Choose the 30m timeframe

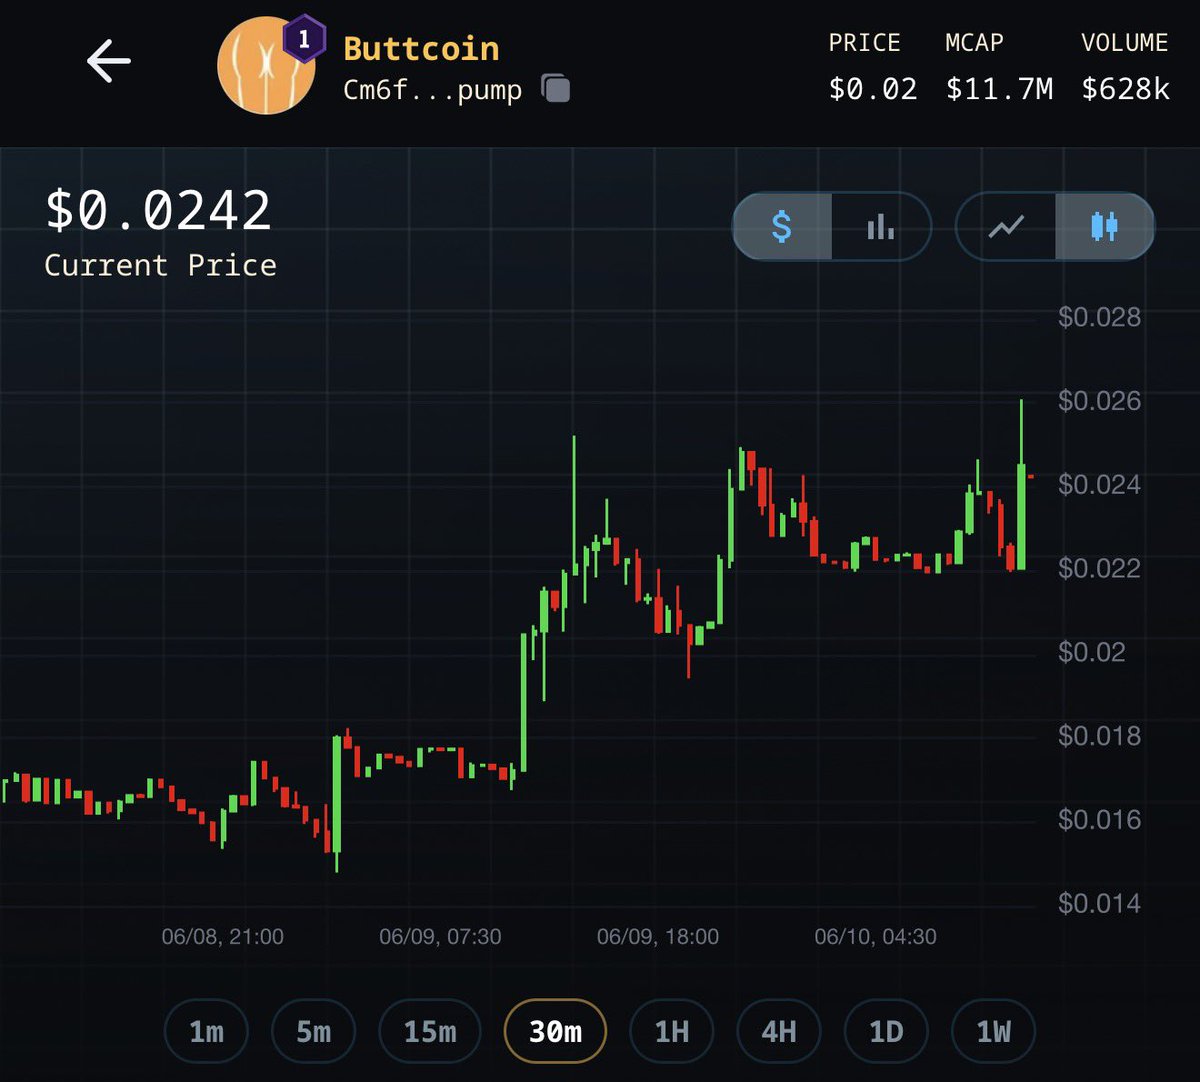555,1031
